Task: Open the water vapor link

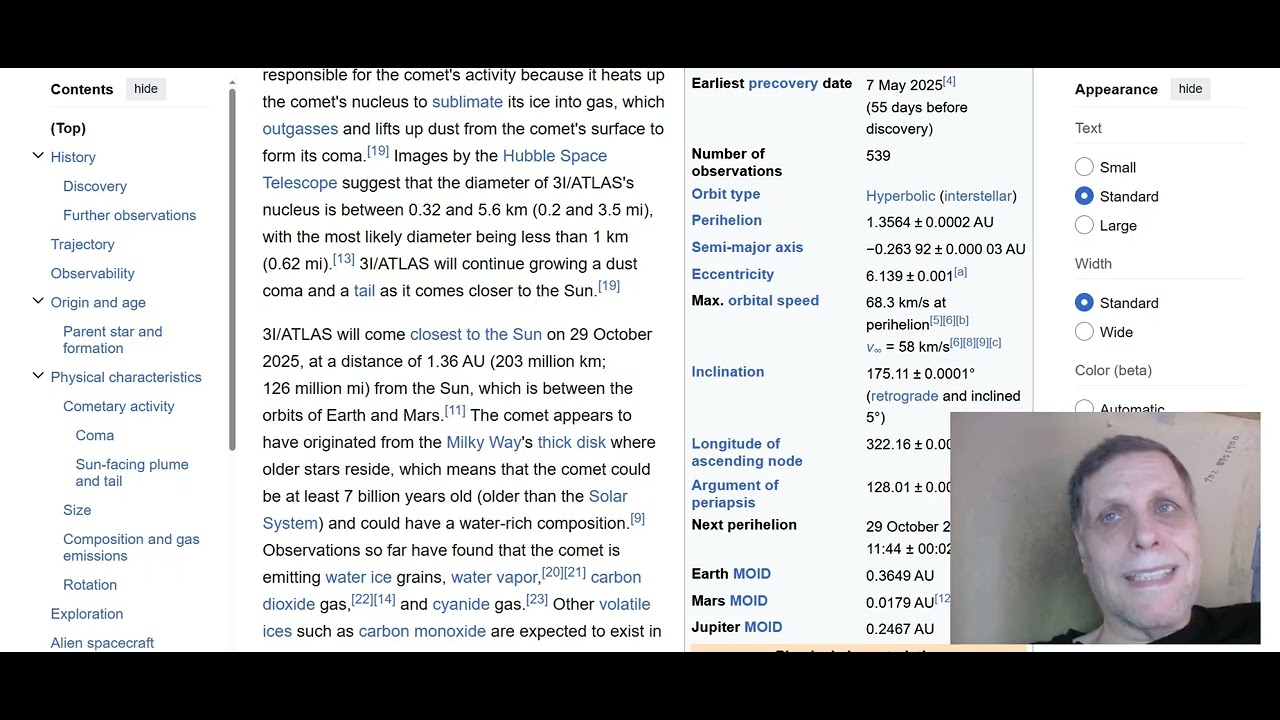Action: [494, 577]
